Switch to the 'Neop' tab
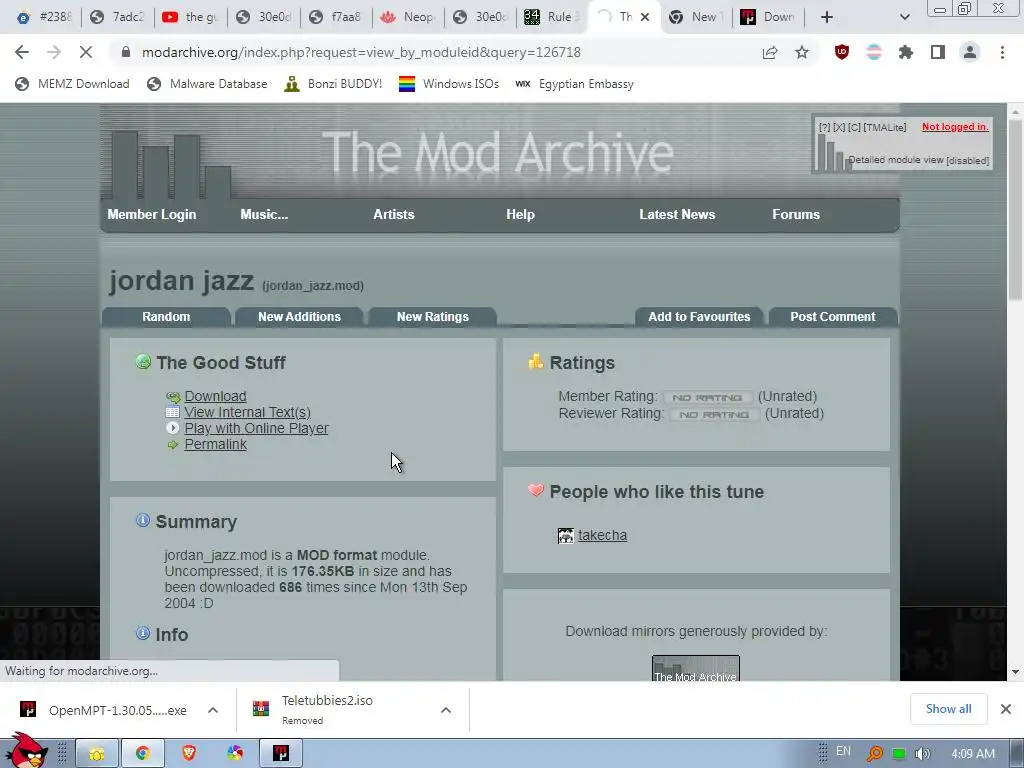The height and width of the screenshot is (768, 1024). tap(409, 17)
